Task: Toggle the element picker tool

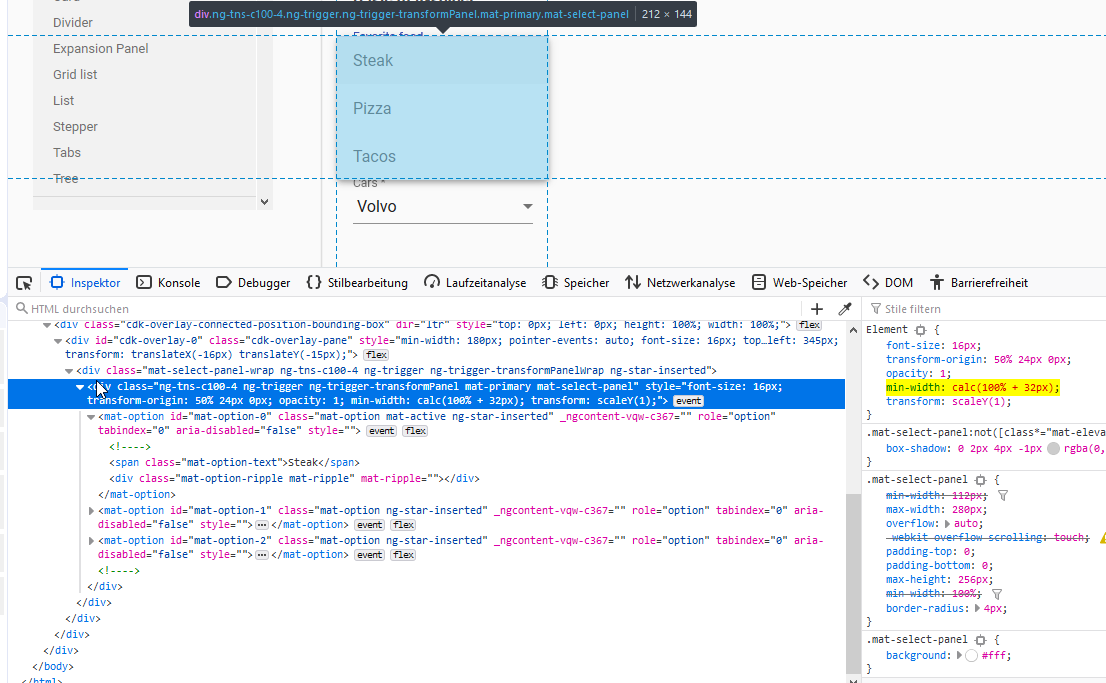Action: click(24, 282)
